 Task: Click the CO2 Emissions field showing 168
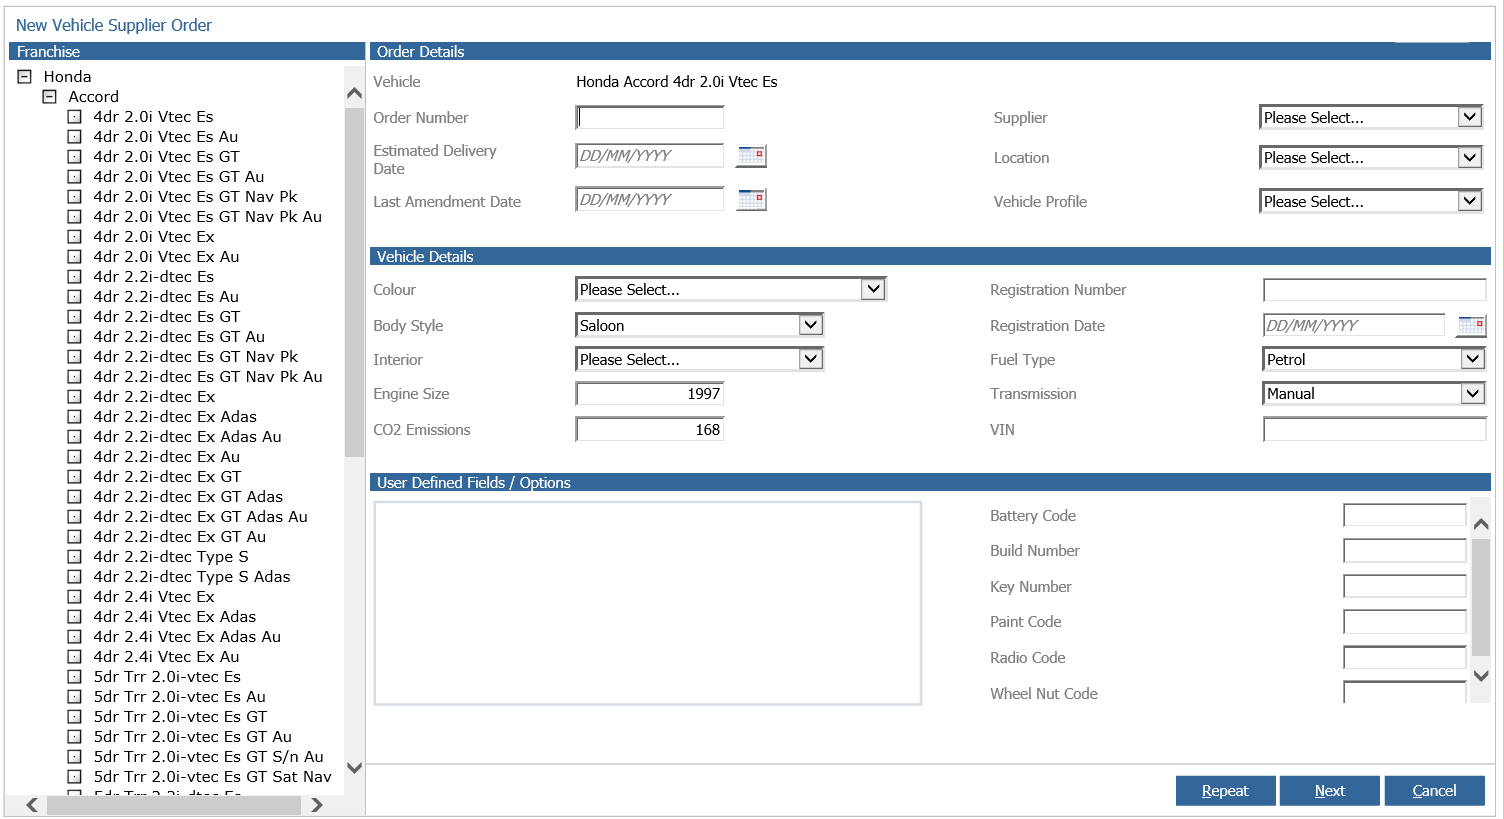tap(650, 430)
